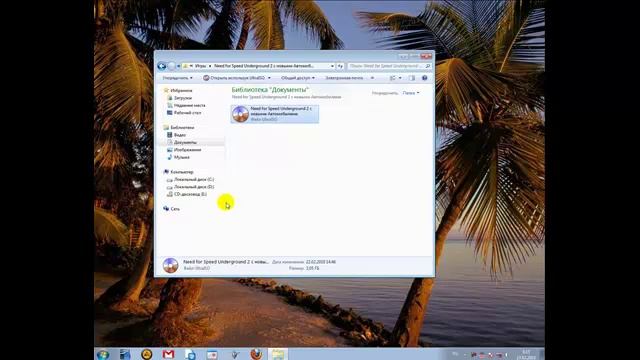The image size is (640, 360).
Task: Open Загрузки in the navigation pane
Action: coord(182,98)
